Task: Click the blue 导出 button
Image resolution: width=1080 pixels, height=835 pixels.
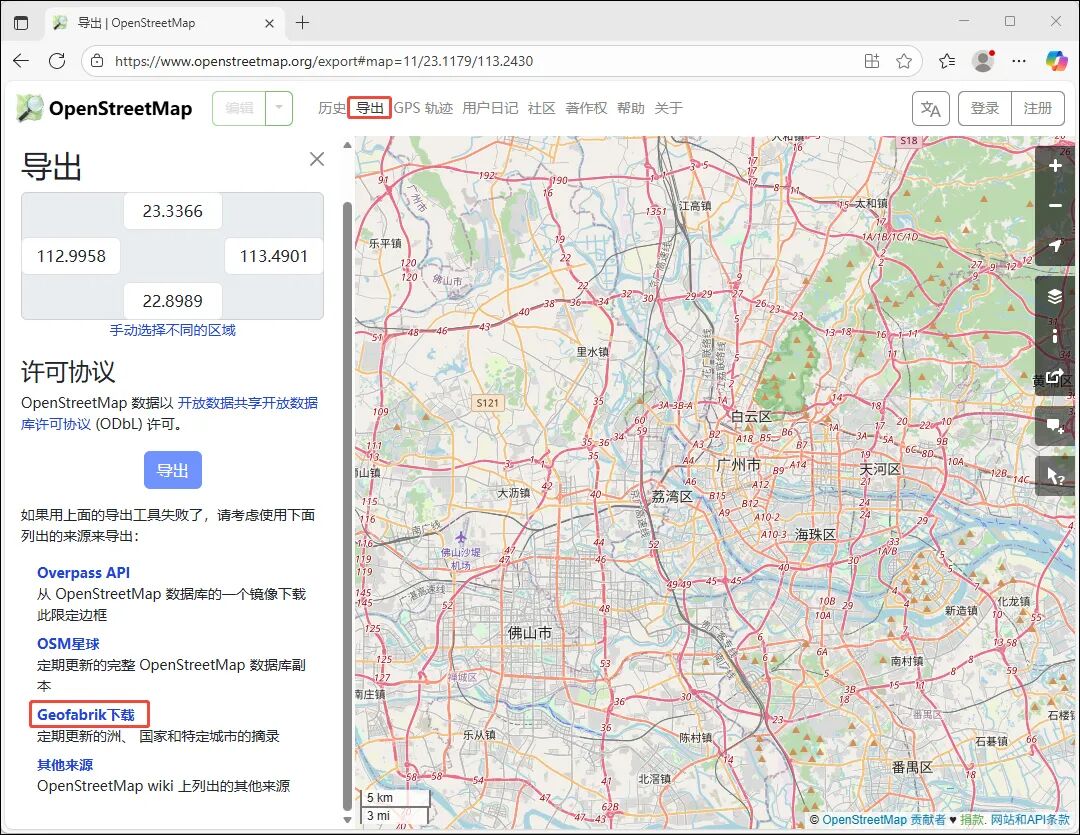Action: point(173,470)
